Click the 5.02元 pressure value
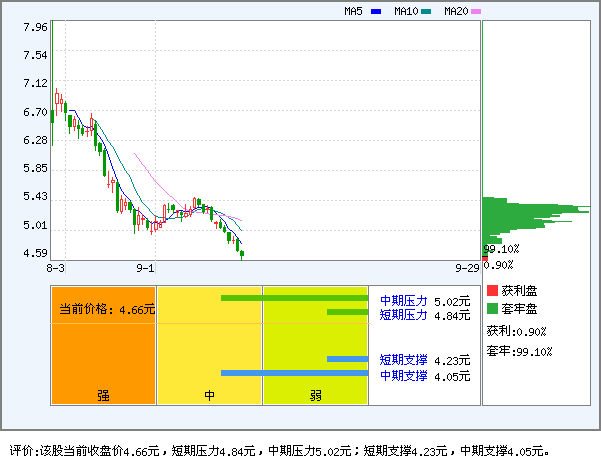This screenshot has height=456, width=601. point(452,302)
